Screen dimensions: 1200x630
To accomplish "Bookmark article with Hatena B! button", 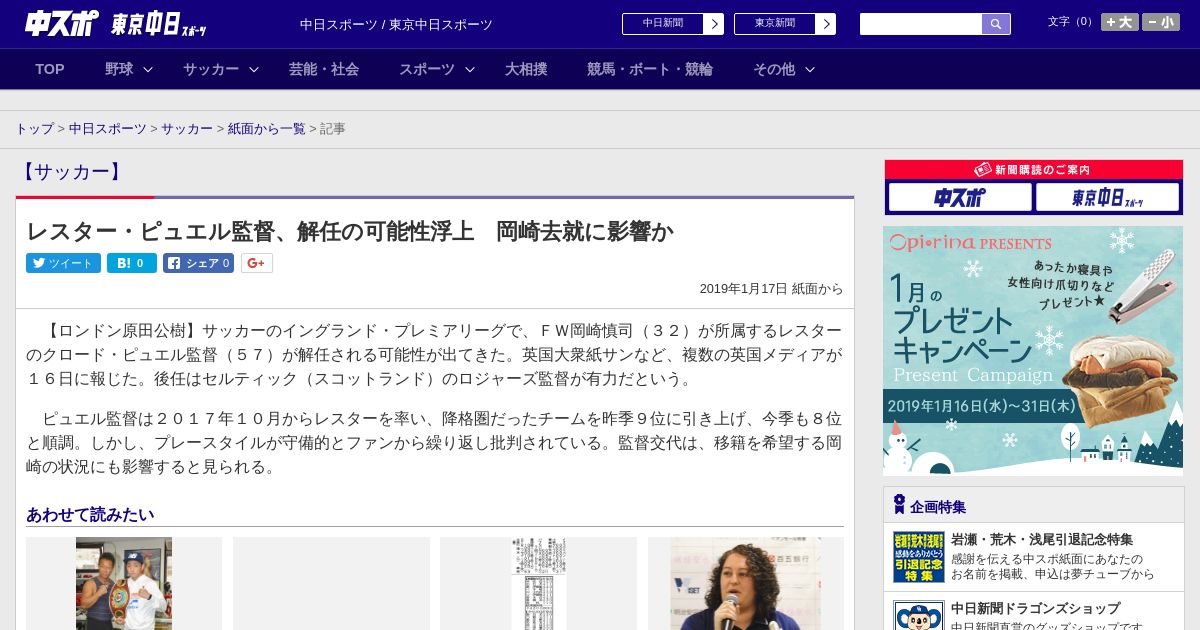I will (132, 263).
